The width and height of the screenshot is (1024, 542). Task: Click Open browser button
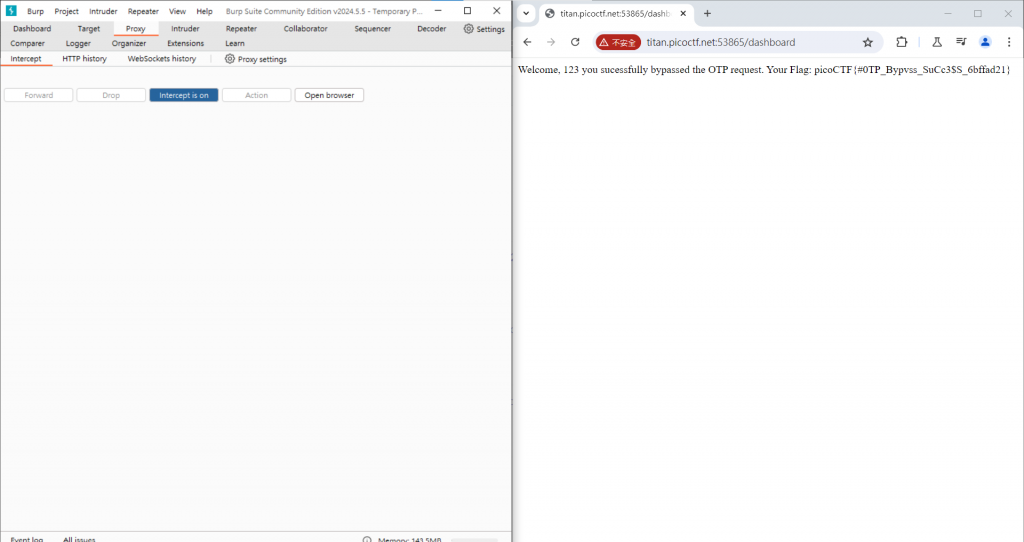tap(329, 95)
